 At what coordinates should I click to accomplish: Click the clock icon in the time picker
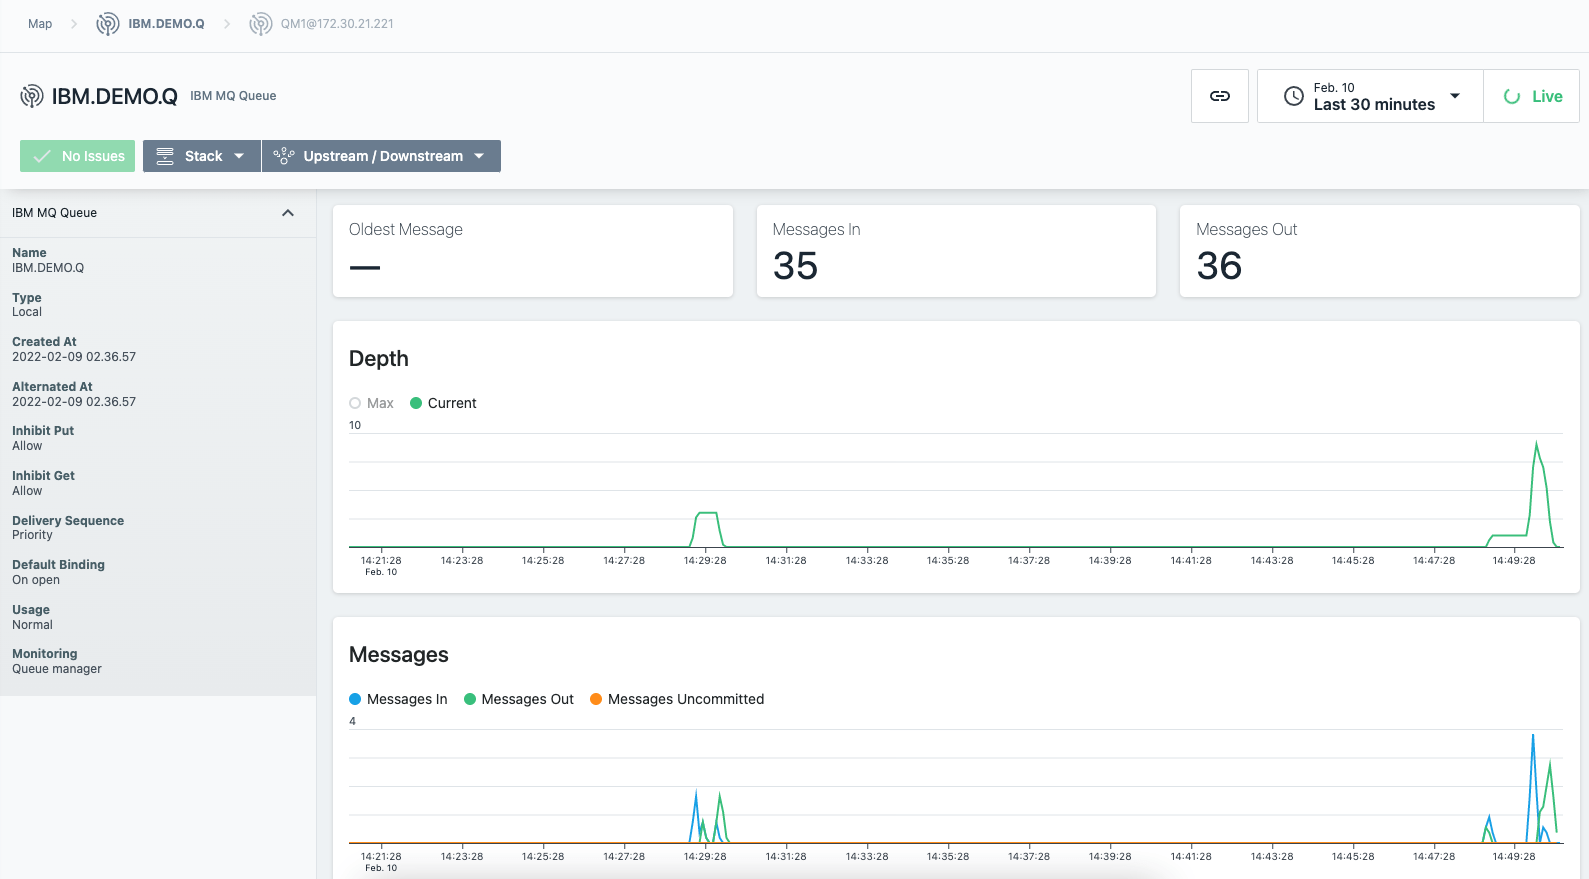coord(1294,96)
